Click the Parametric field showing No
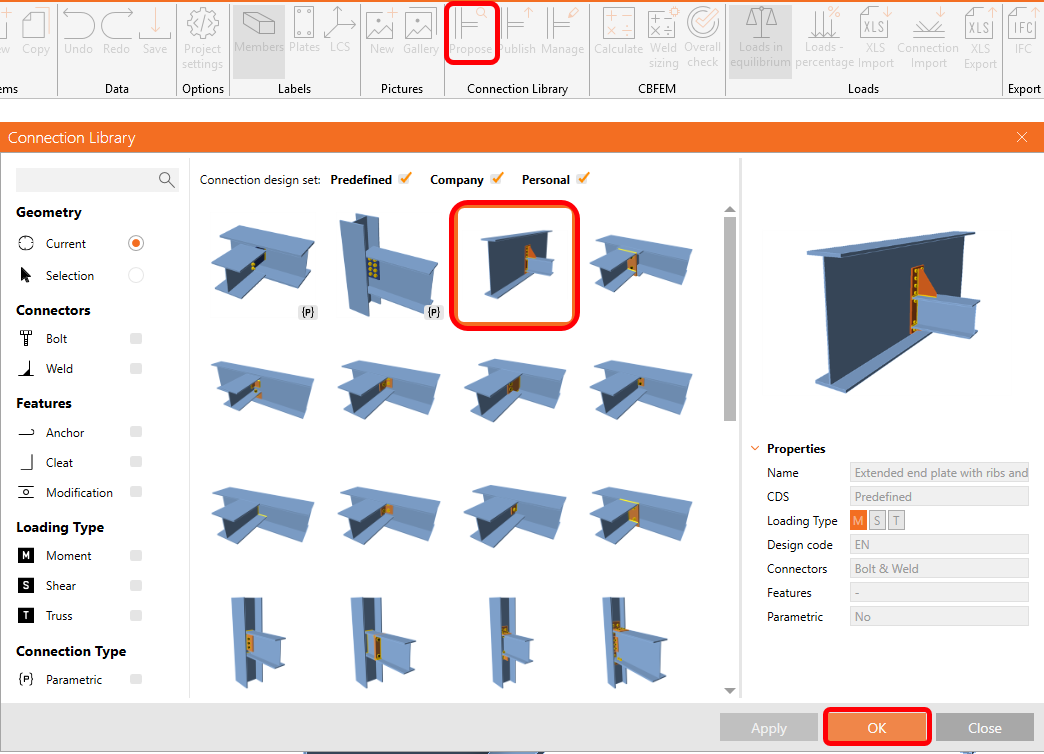The image size is (1044, 754). coord(939,616)
